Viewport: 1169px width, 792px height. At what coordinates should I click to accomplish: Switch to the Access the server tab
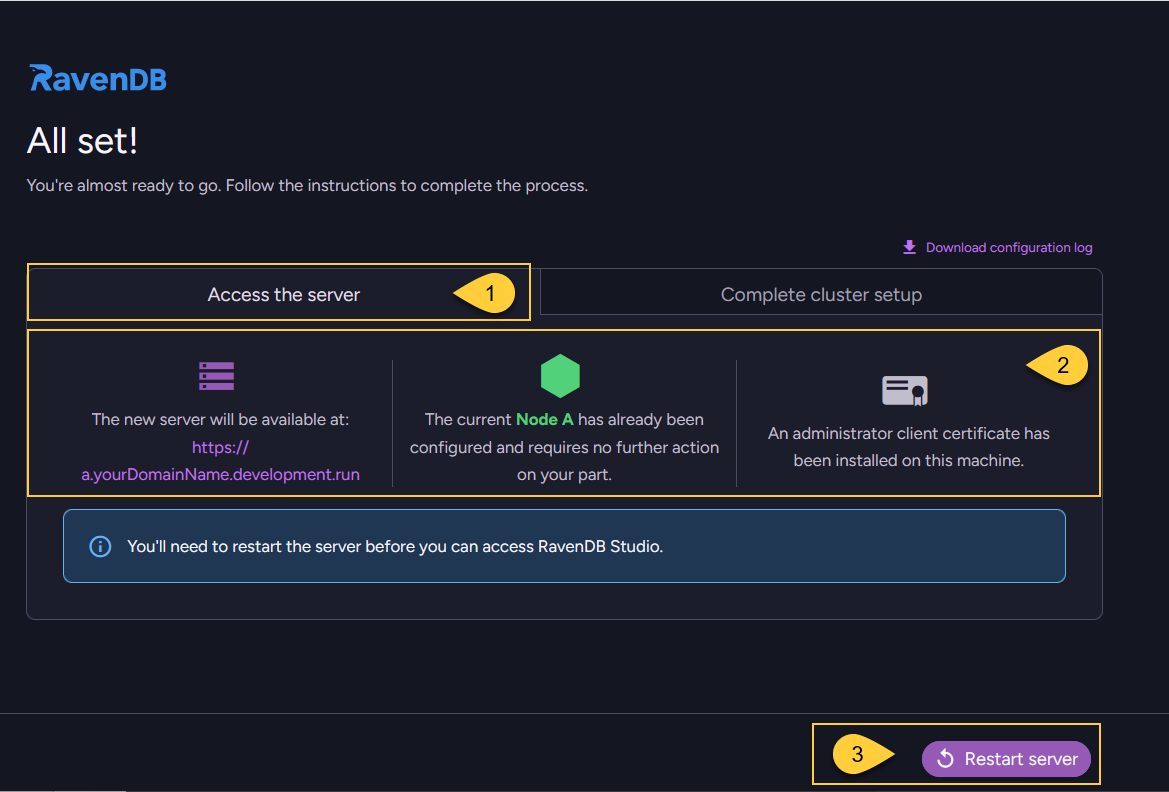coord(283,295)
